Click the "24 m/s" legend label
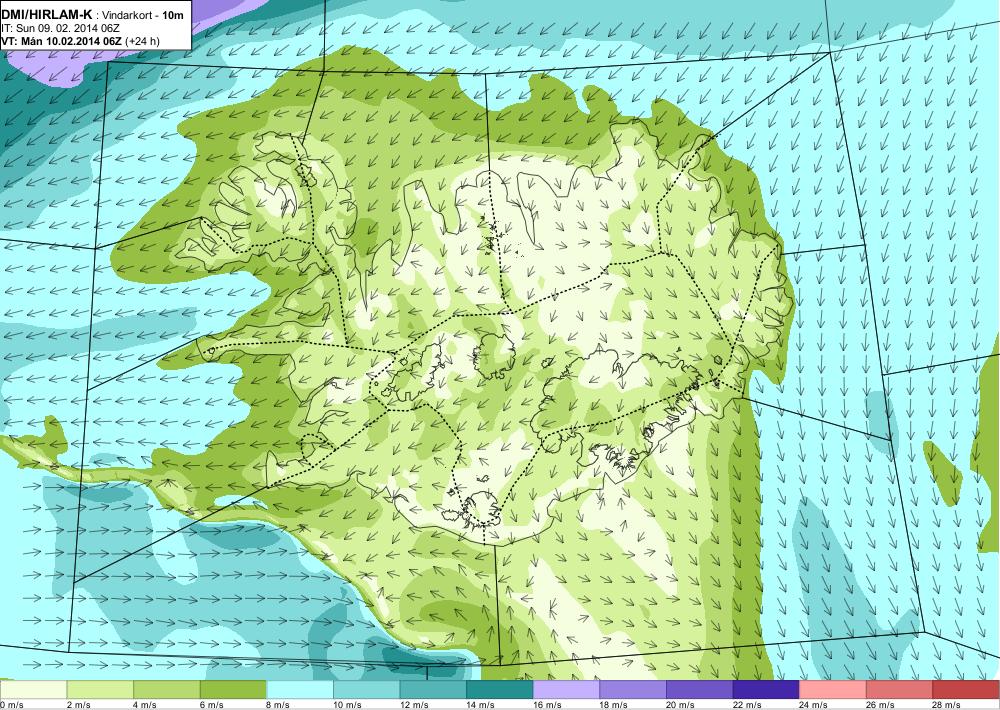Viewport: 1000px width, 710px height. [x=814, y=705]
